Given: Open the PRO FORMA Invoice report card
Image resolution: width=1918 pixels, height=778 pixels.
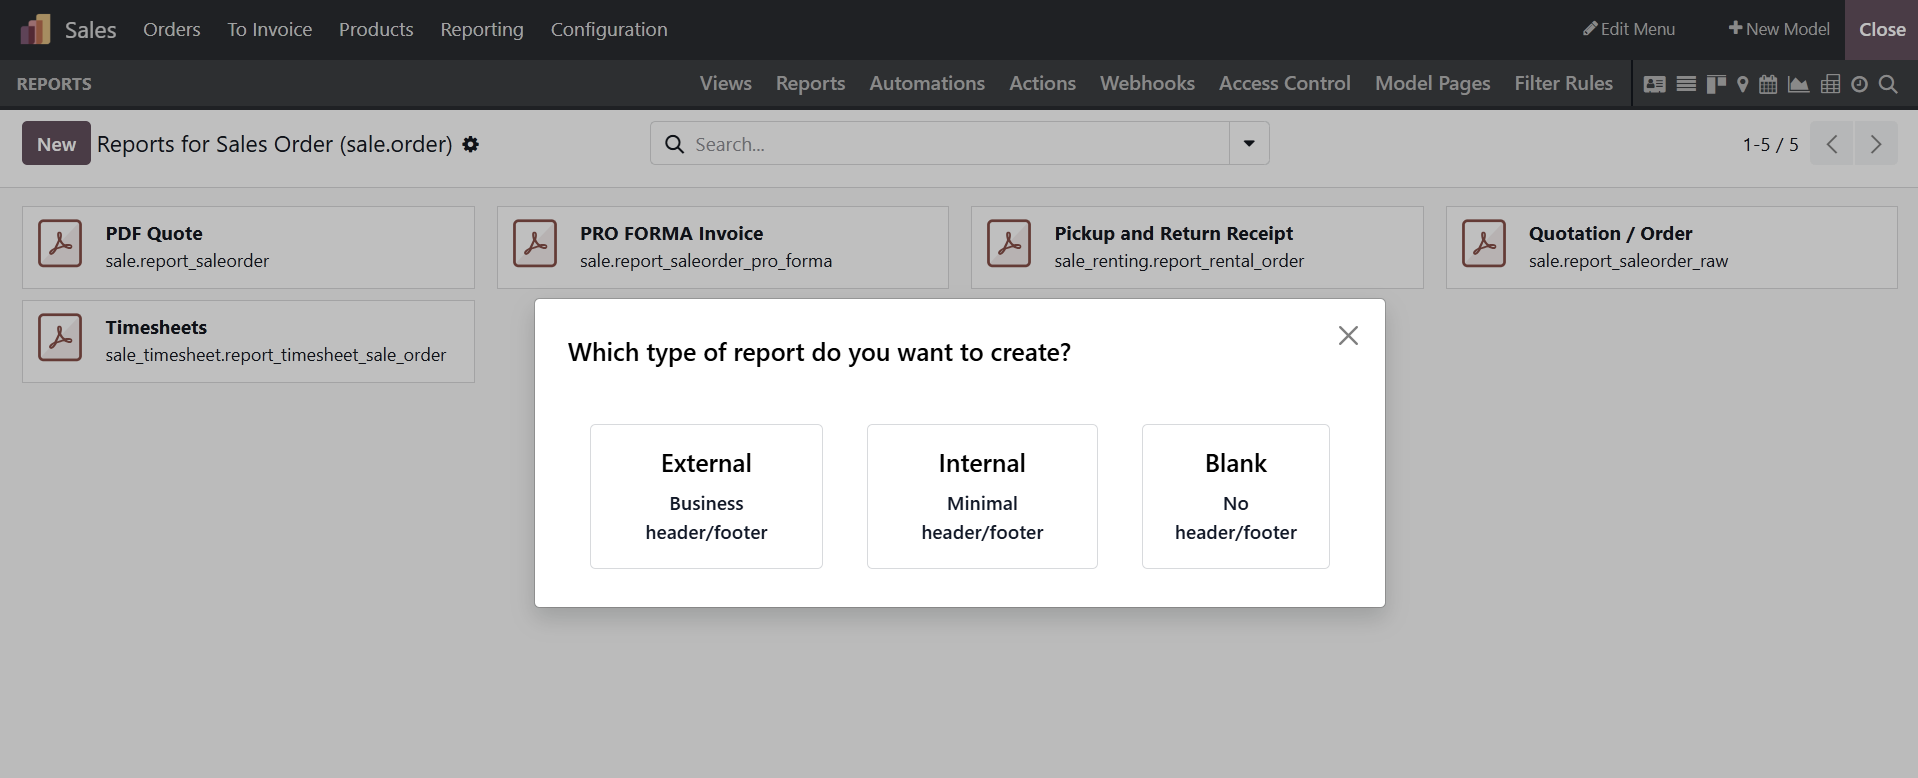Looking at the screenshot, I should tap(722, 247).
